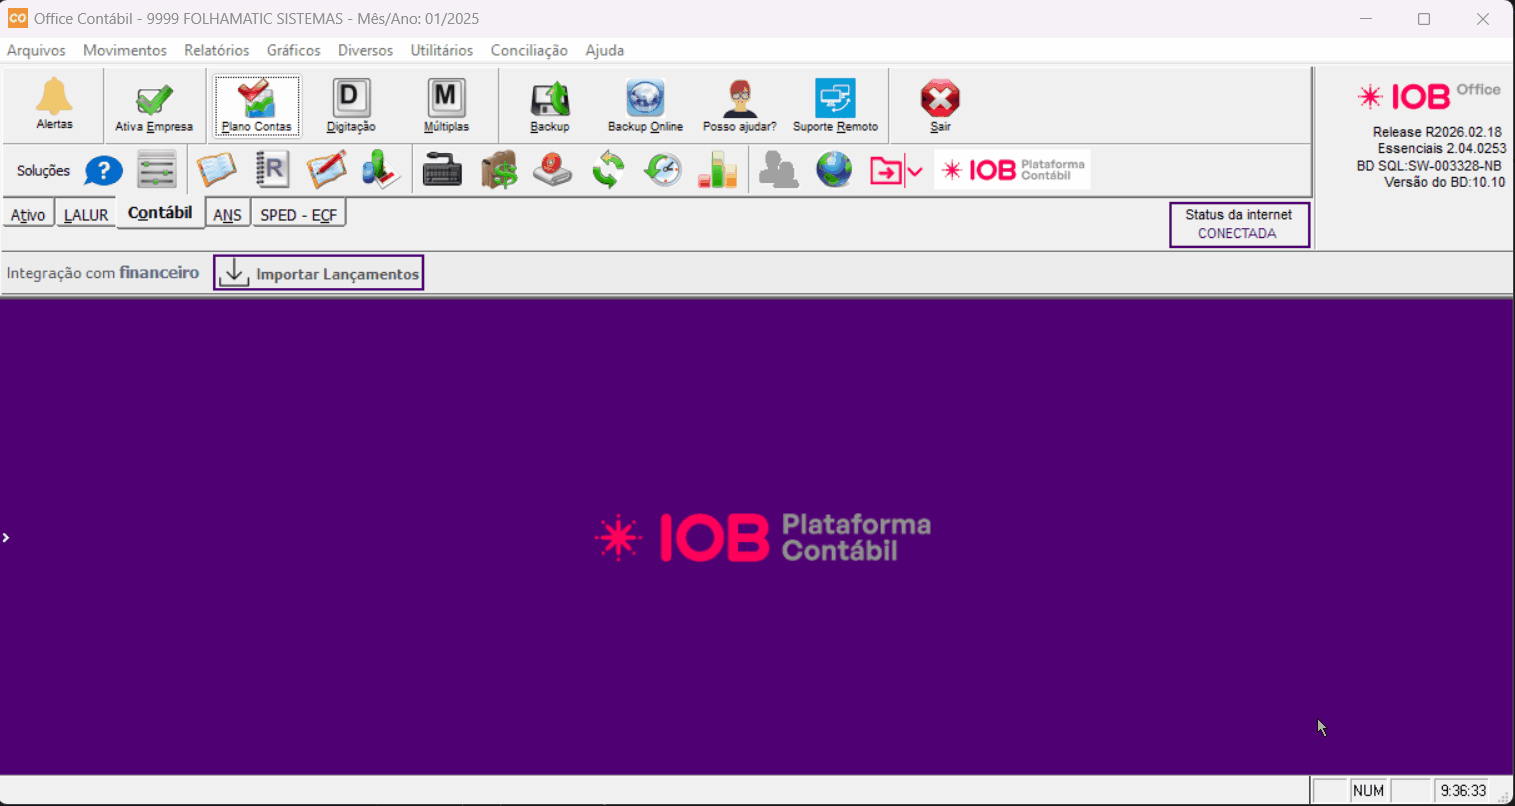Click the bar chart icon in toolbar

(717, 170)
